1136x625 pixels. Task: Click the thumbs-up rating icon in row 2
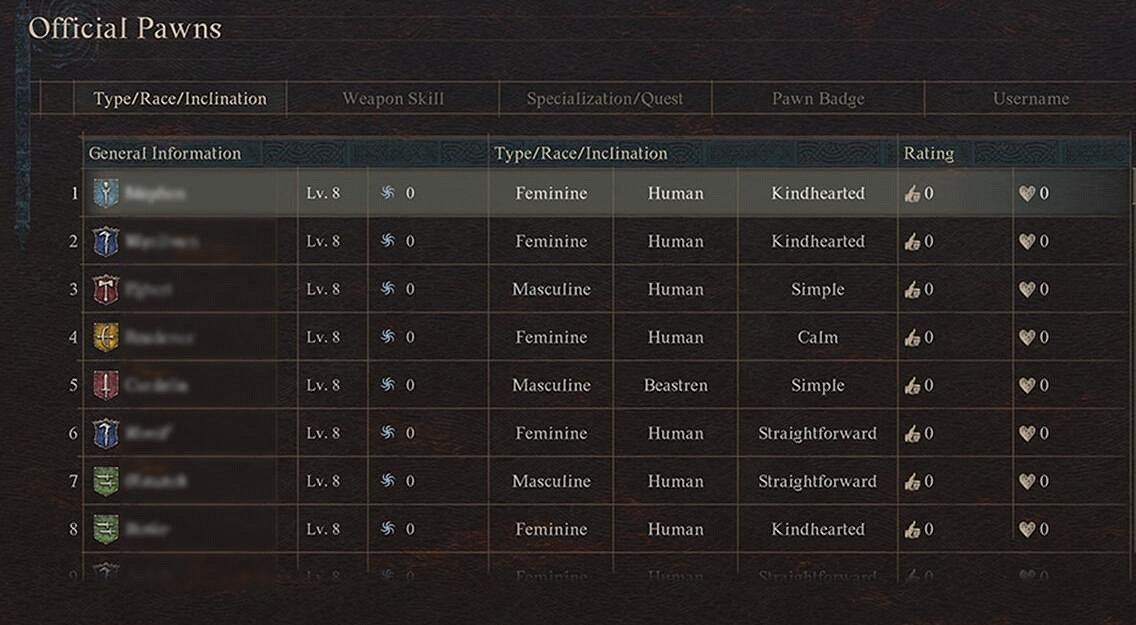(912, 241)
